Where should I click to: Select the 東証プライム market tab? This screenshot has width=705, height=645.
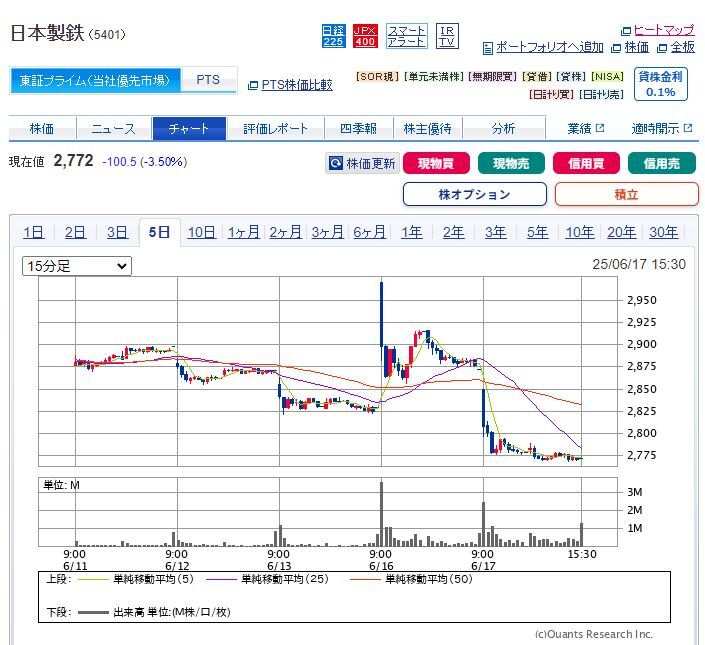pyautogui.click(x=95, y=80)
